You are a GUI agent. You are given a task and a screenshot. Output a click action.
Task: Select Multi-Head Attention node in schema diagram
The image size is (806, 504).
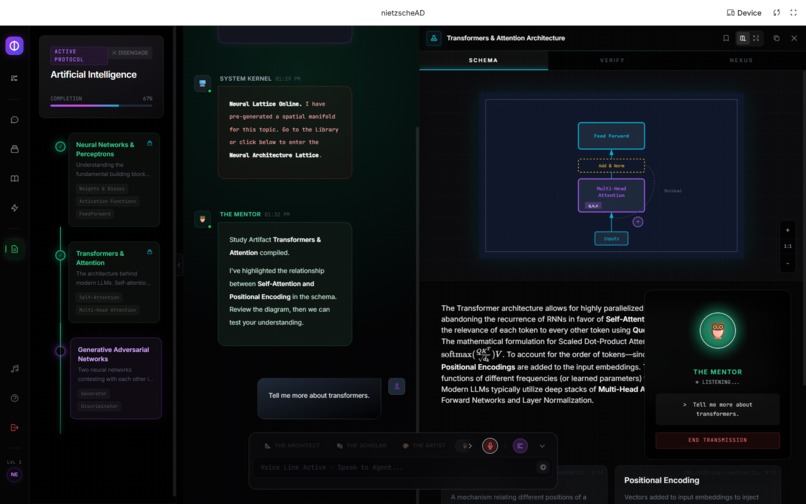pyautogui.click(x=611, y=195)
